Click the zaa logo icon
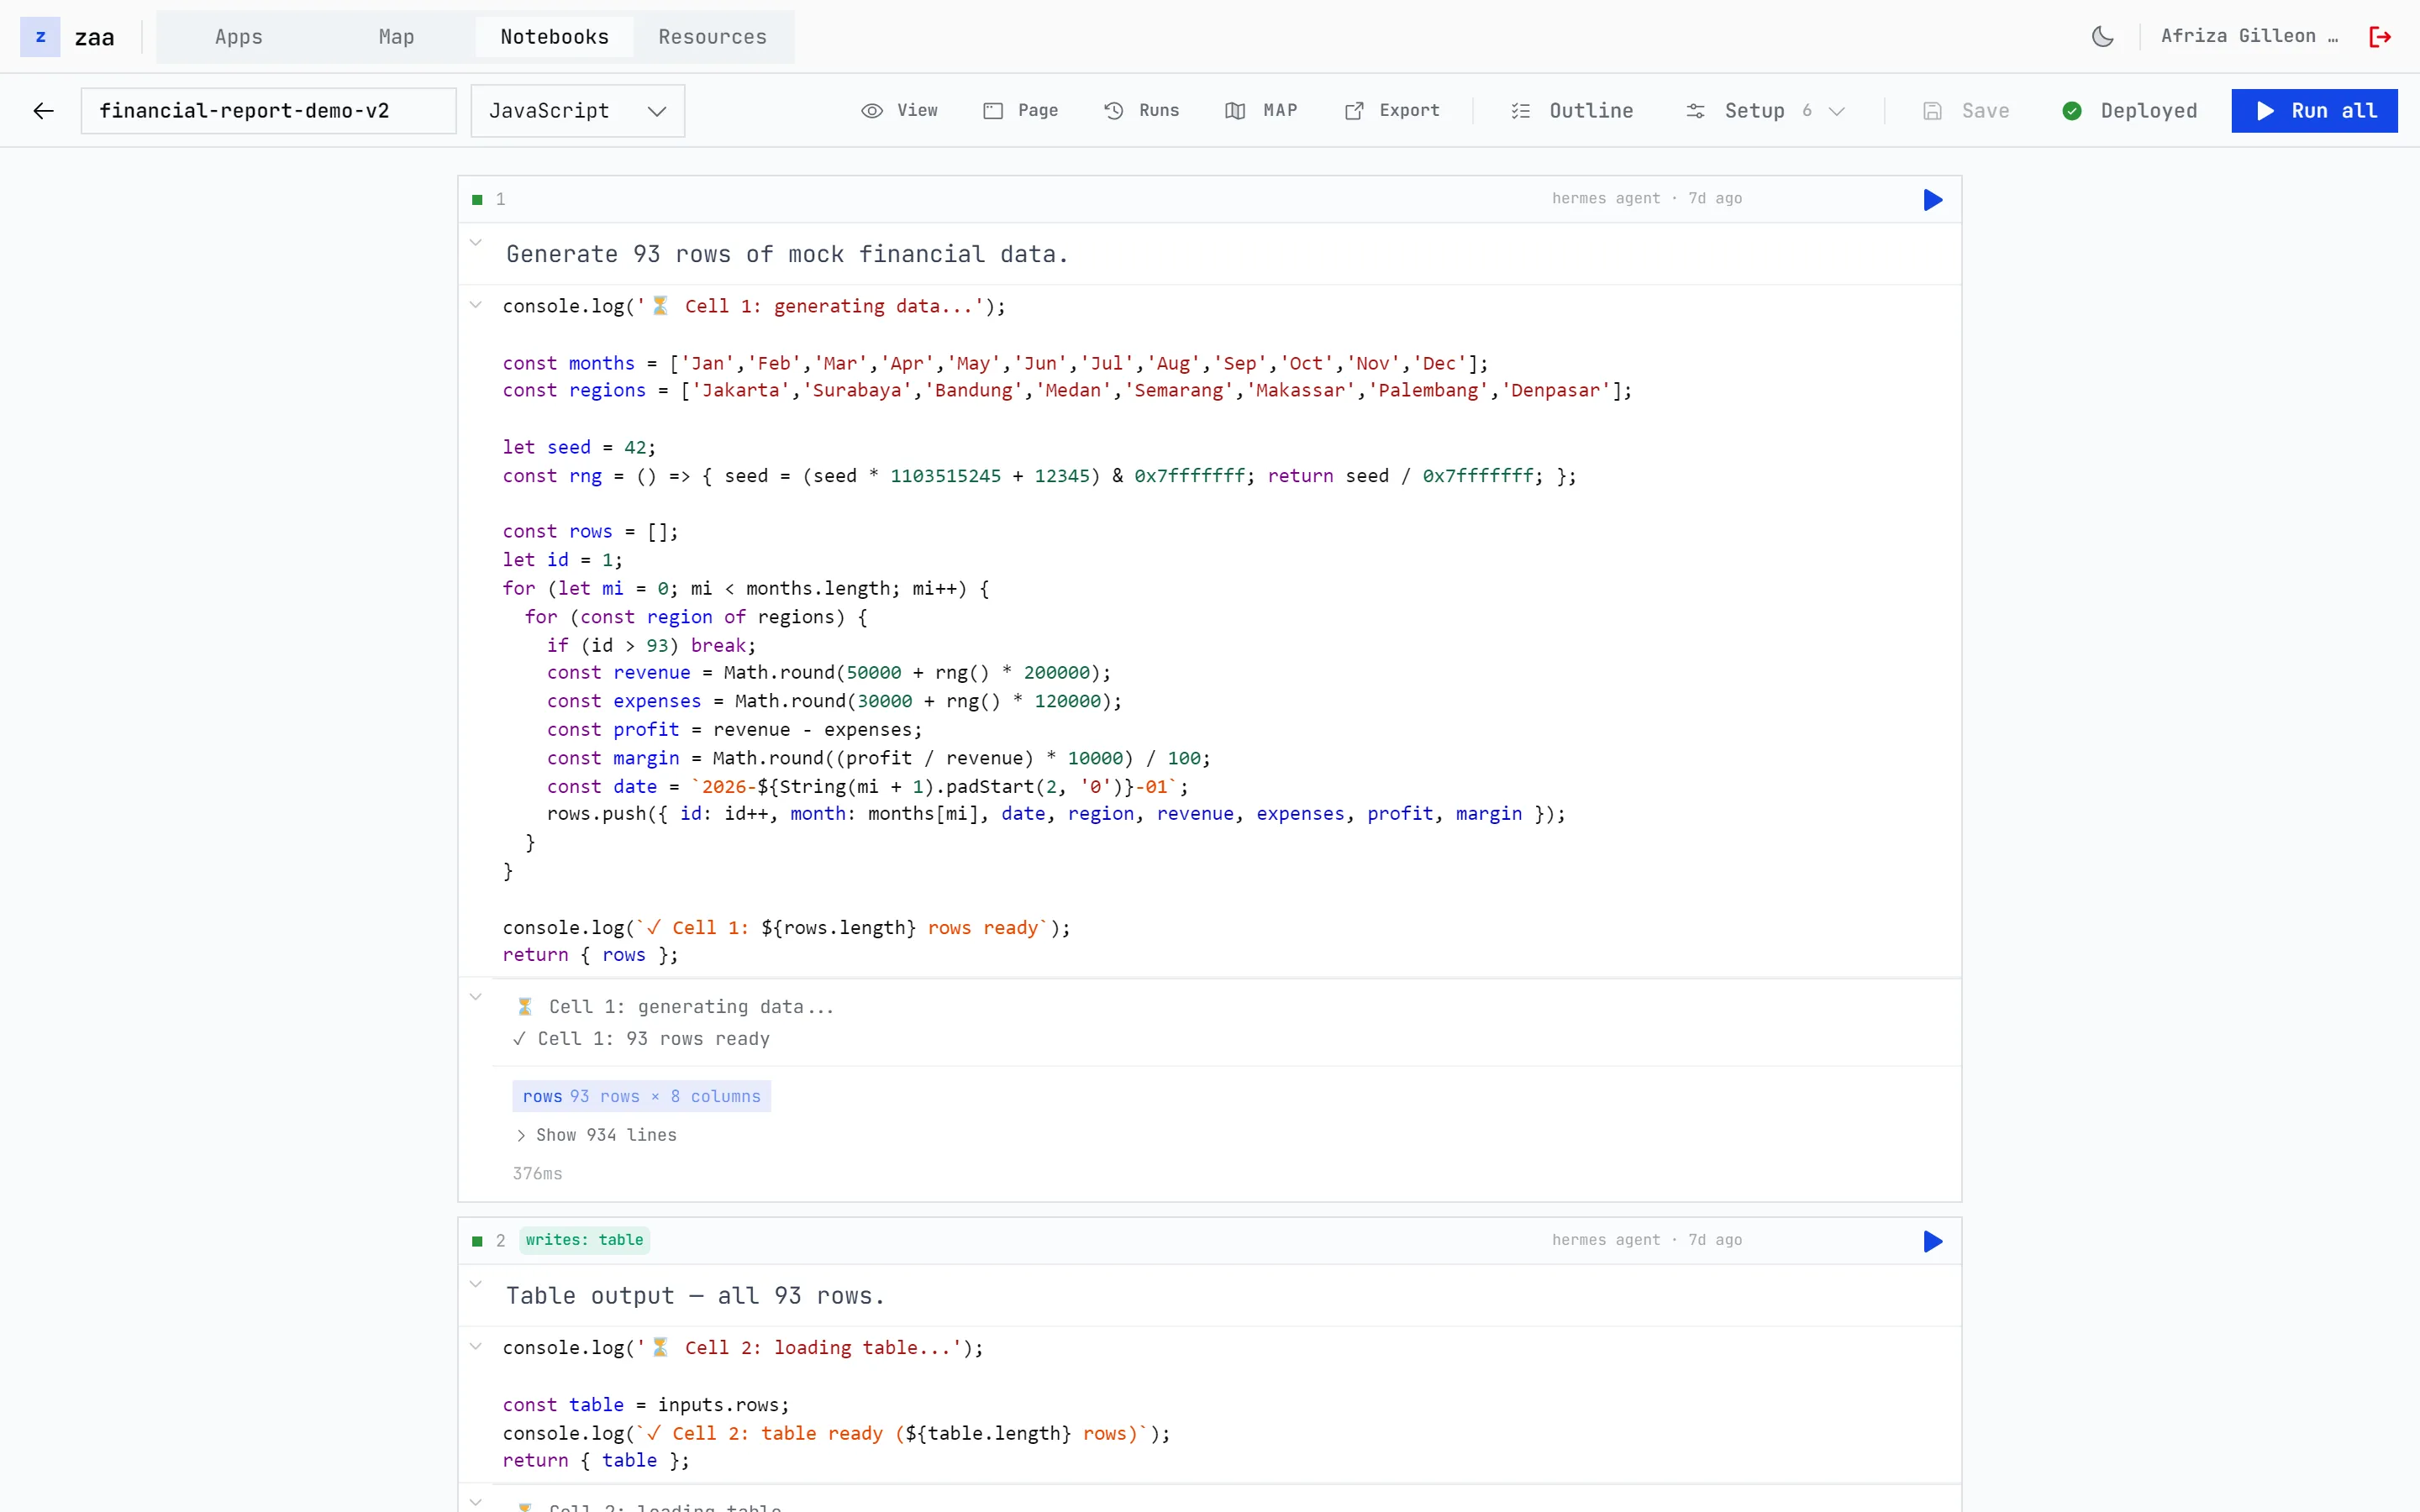Image resolution: width=2420 pixels, height=1512 pixels. pyautogui.click(x=40, y=37)
